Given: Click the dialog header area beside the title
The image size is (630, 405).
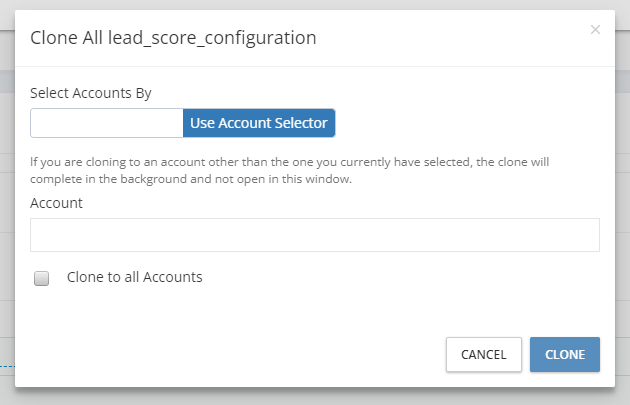Looking at the screenshot, I should tap(450, 38).
